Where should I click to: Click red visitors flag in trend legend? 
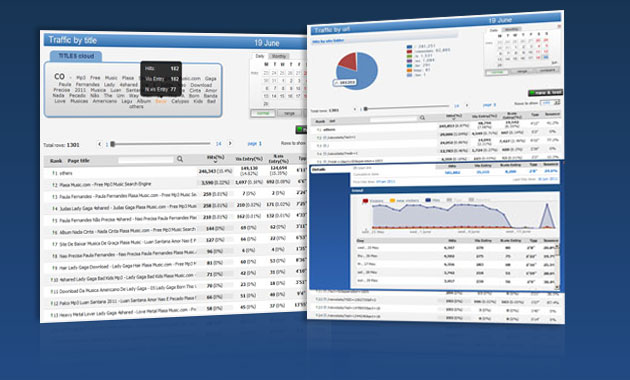[366, 201]
